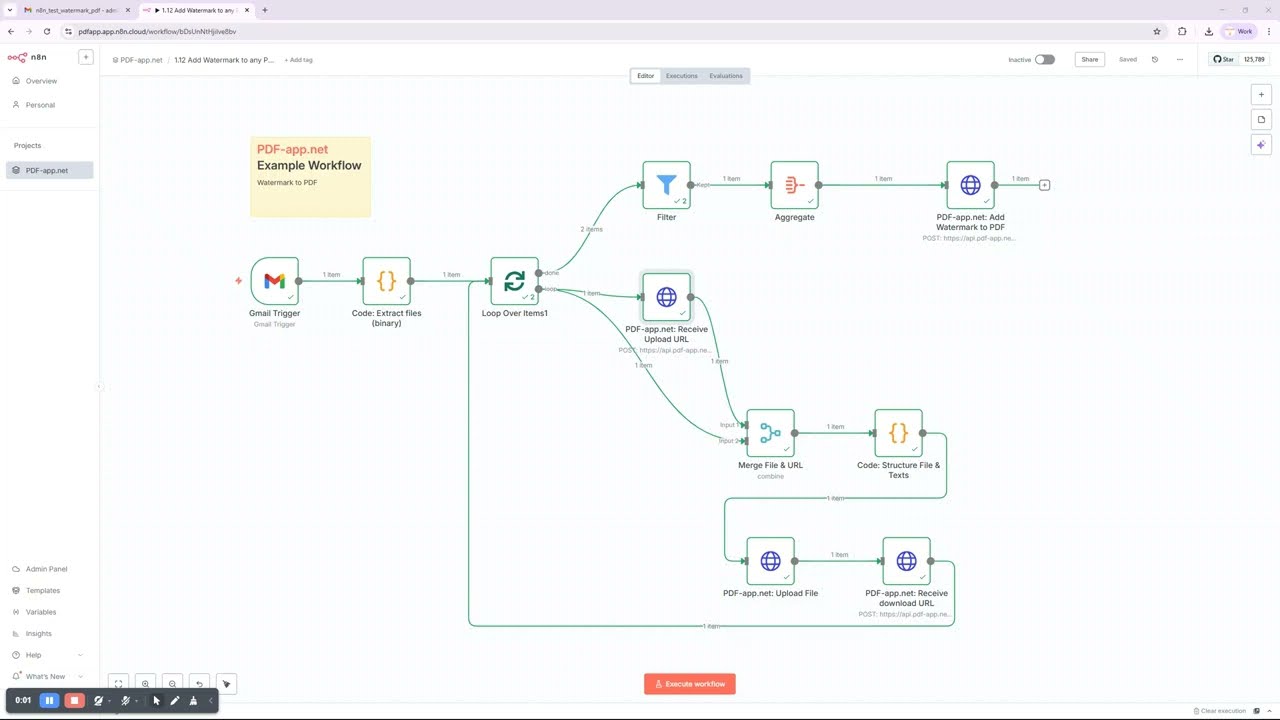Pause the screen recording
Image resolution: width=1280 pixels, height=720 pixels.
(x=49, y=700)
